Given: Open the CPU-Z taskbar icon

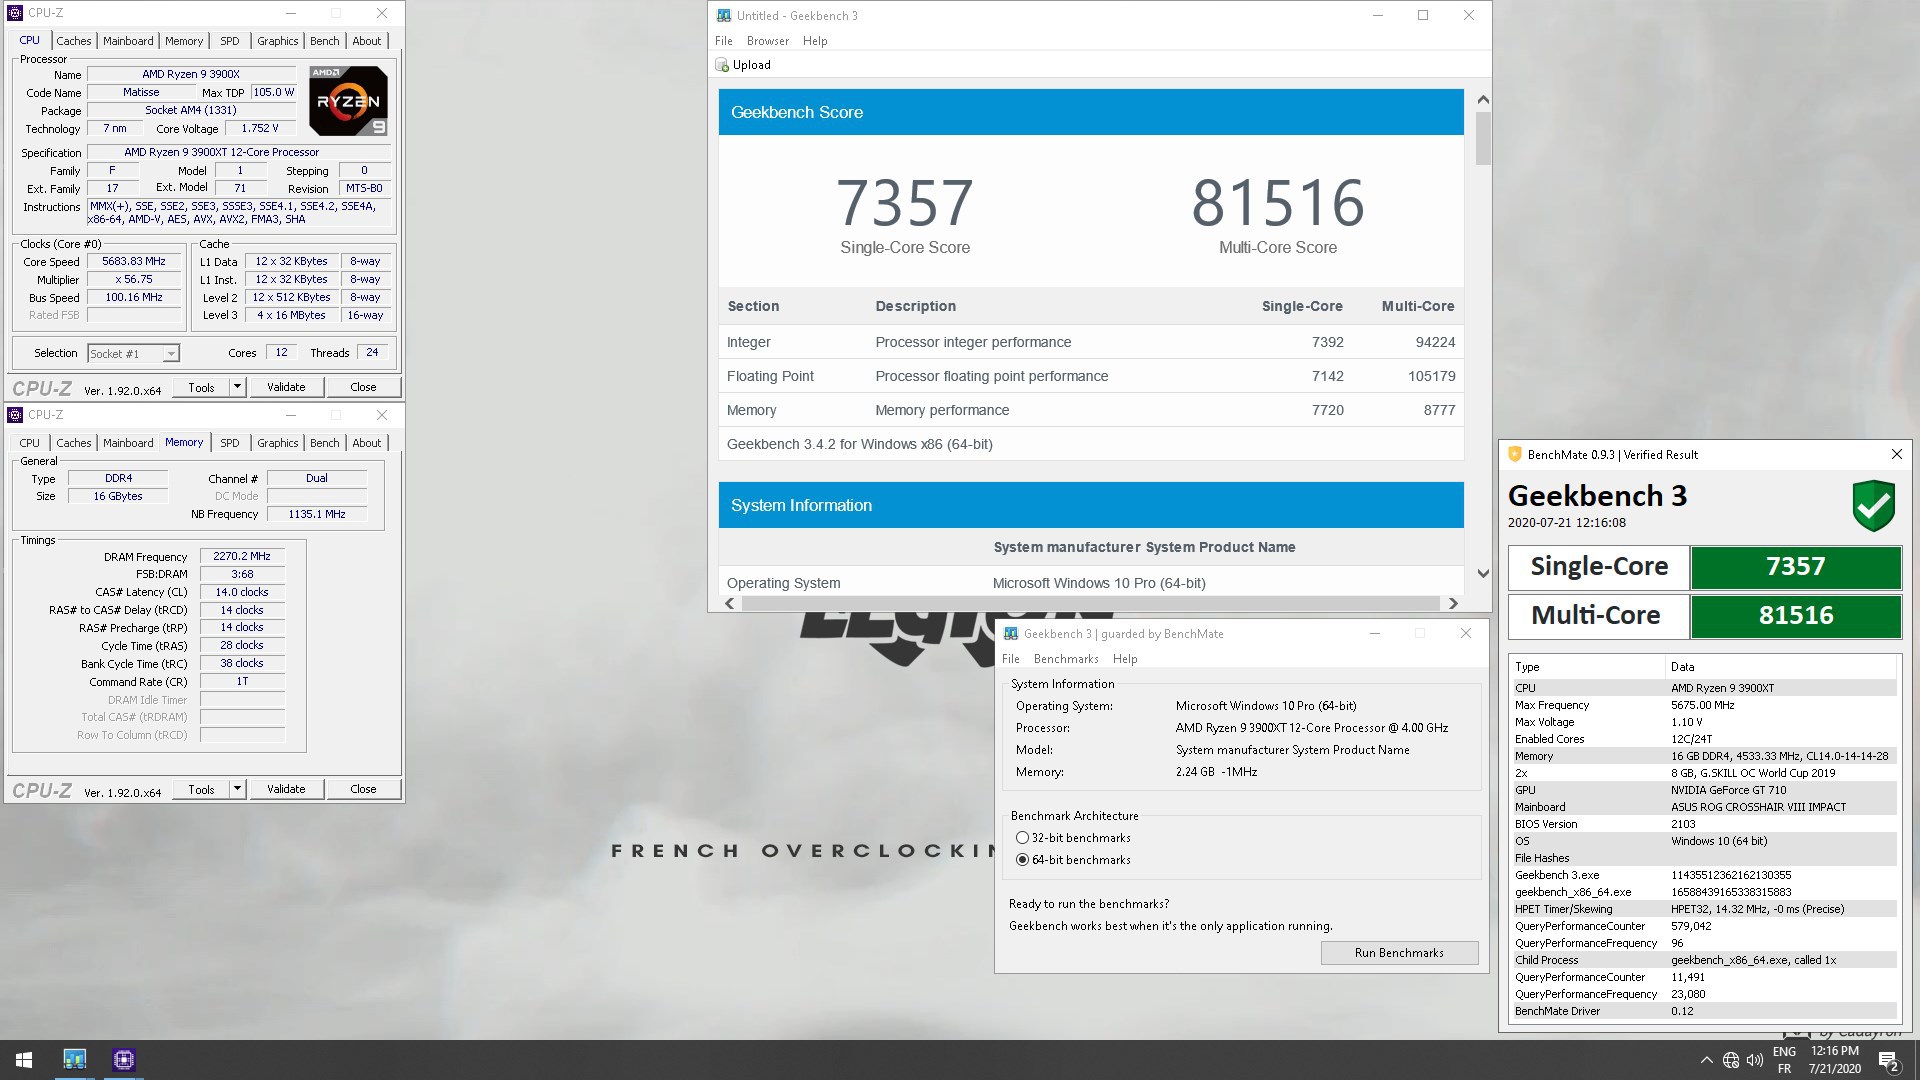Looking at the screenshot, I should pyautogui.click(x=124, y=1060).
